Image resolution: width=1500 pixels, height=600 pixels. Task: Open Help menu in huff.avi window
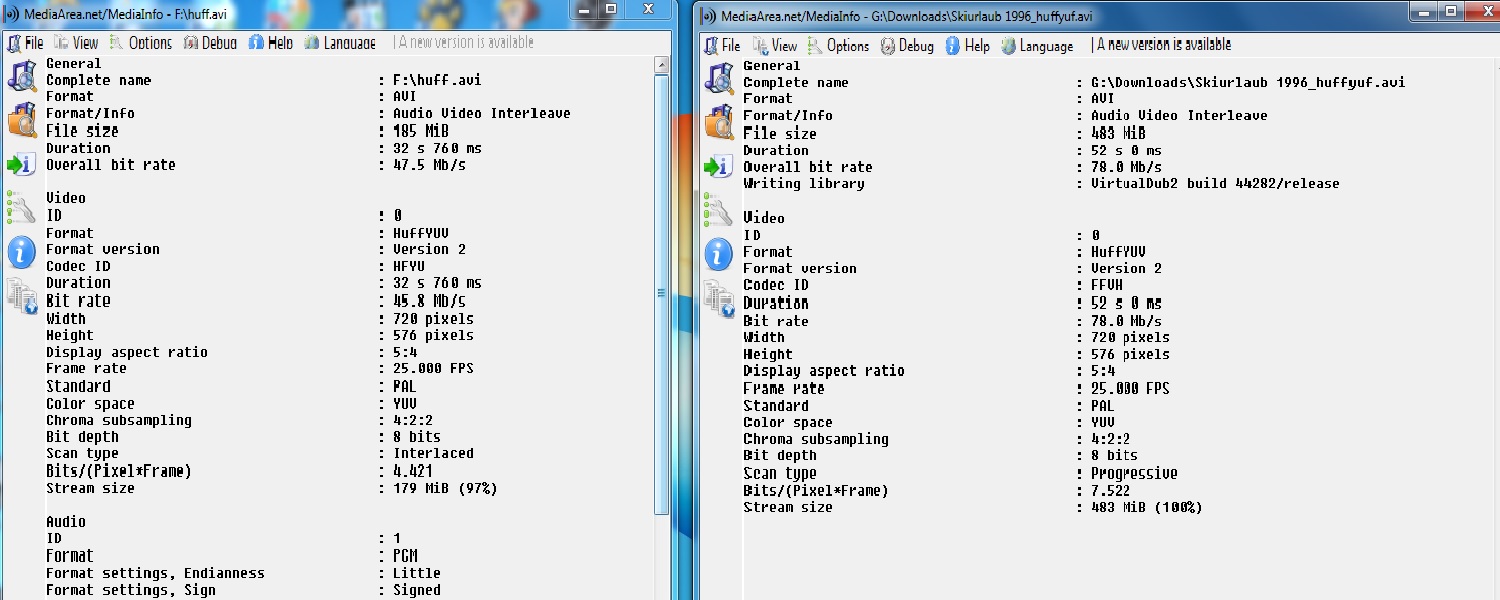(x=271, y=42)
